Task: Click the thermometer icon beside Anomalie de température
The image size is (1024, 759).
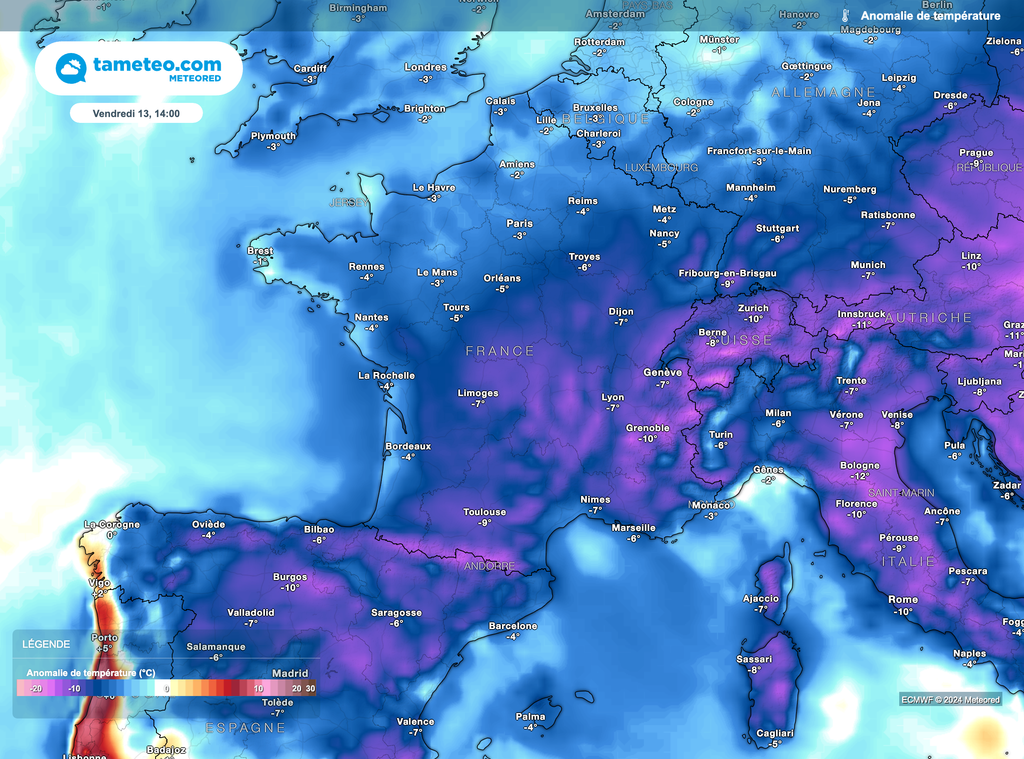Action: click(x=845, y=16)
